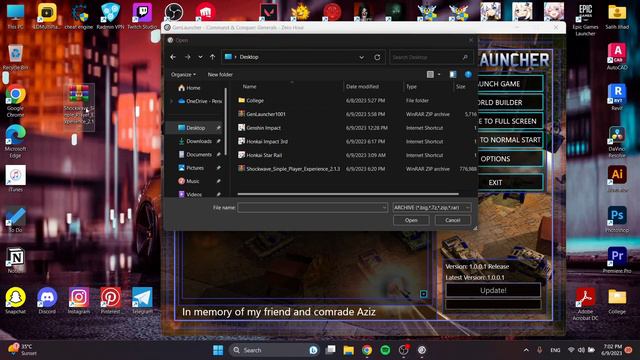The width and height of the screenshot is (640, 360).
Task: Click the Cancel button
Action: click(453, 220)
